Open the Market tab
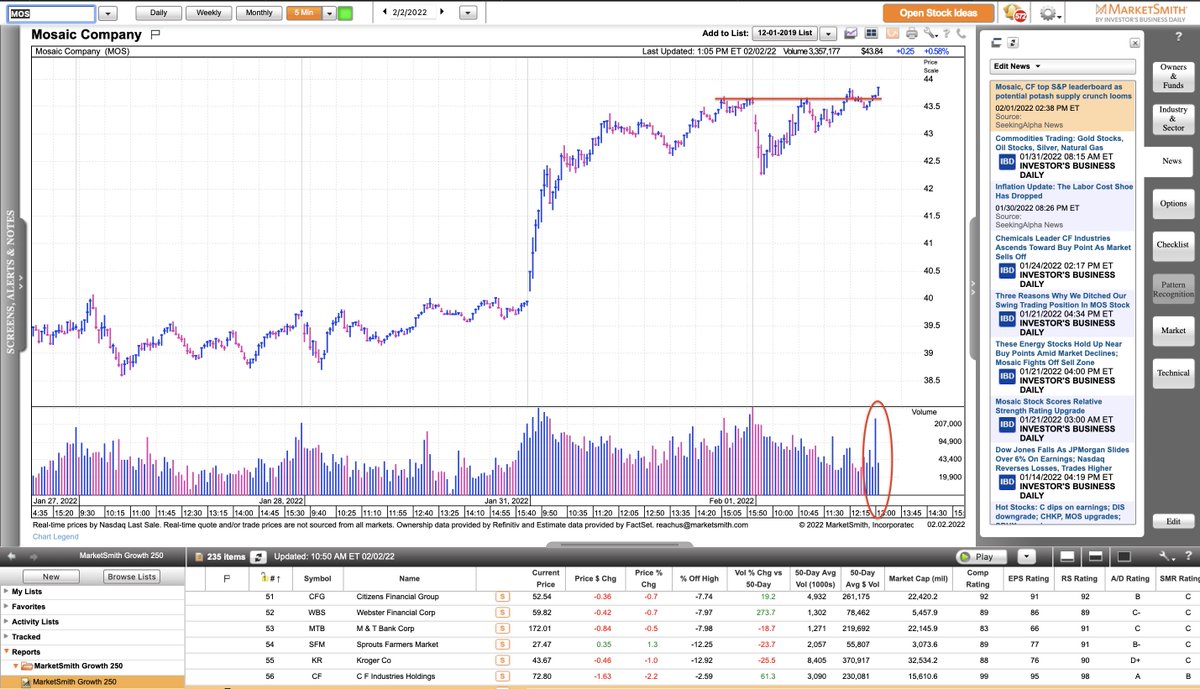 pos(1173,330)
